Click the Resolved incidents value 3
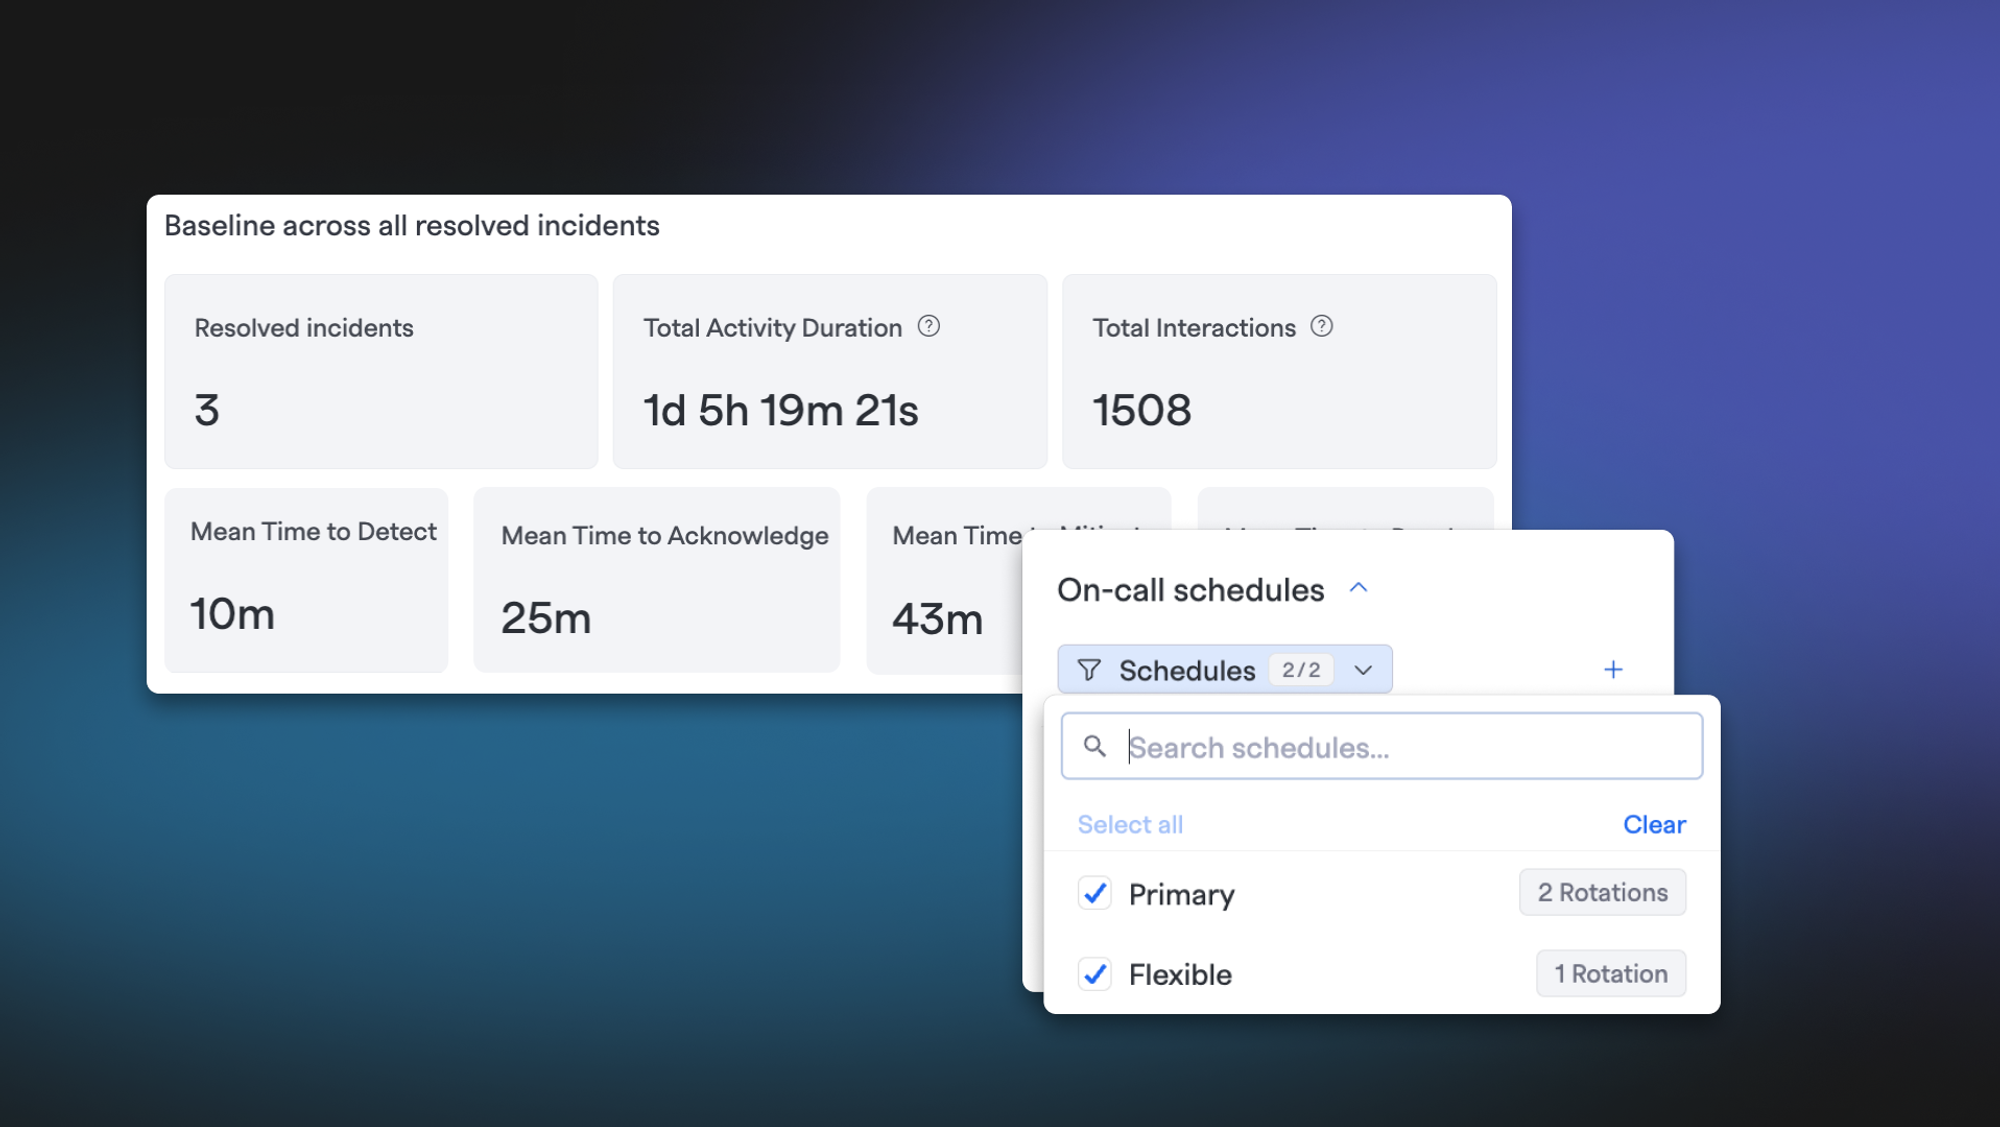The height and width of the screenshot is (1127, 2000). [207, 410]
